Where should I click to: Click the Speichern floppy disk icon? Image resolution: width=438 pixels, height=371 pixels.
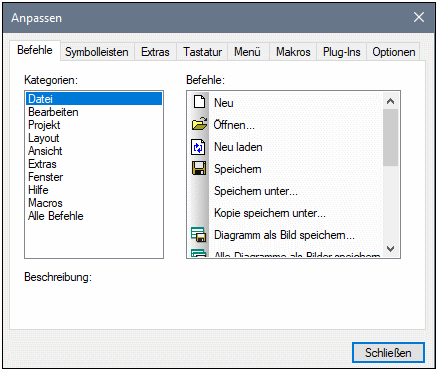click(x=199, y=168)
